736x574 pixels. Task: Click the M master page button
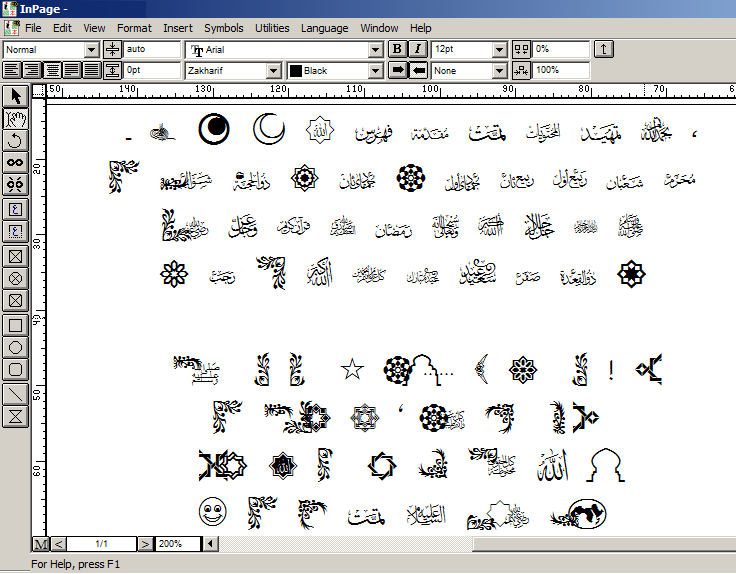click(40, 544)
